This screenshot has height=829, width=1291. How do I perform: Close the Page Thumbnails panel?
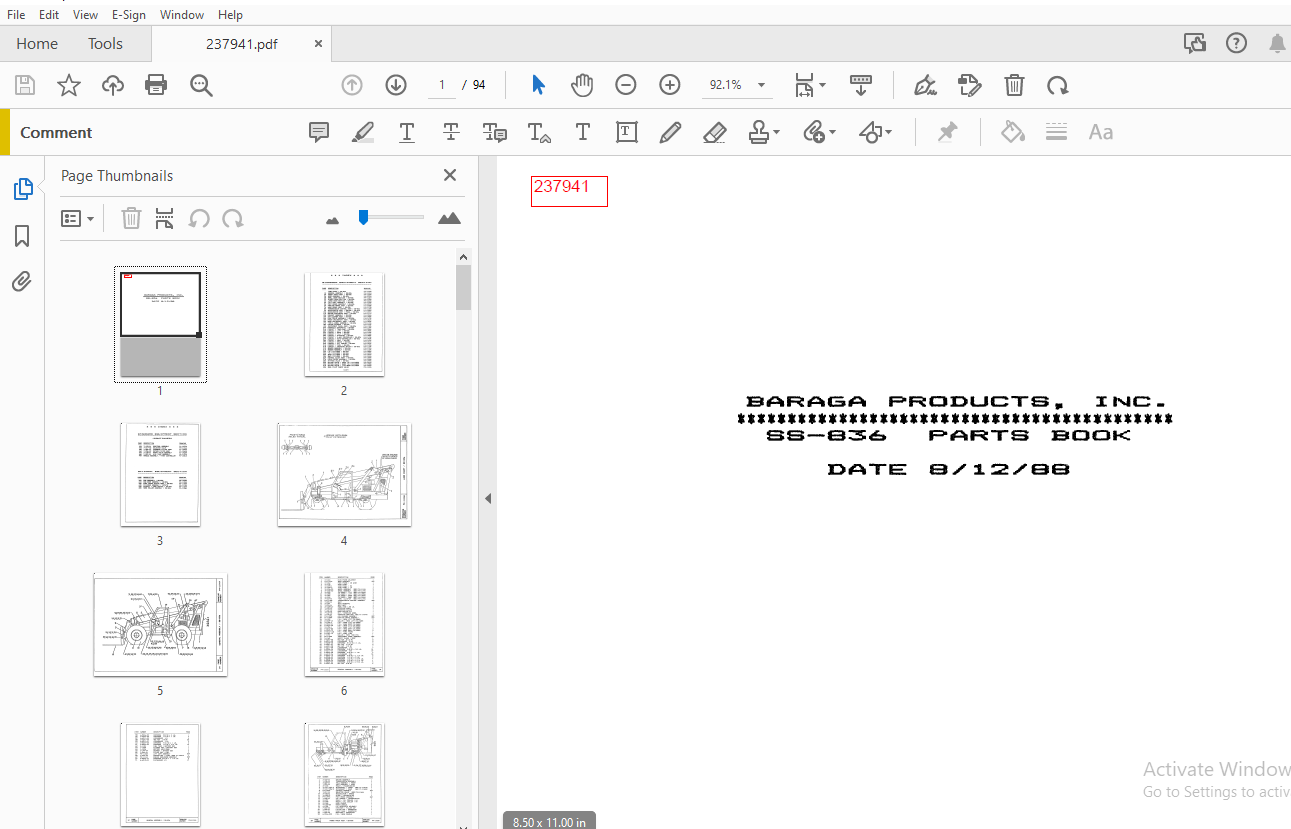[x=450, y=175]
